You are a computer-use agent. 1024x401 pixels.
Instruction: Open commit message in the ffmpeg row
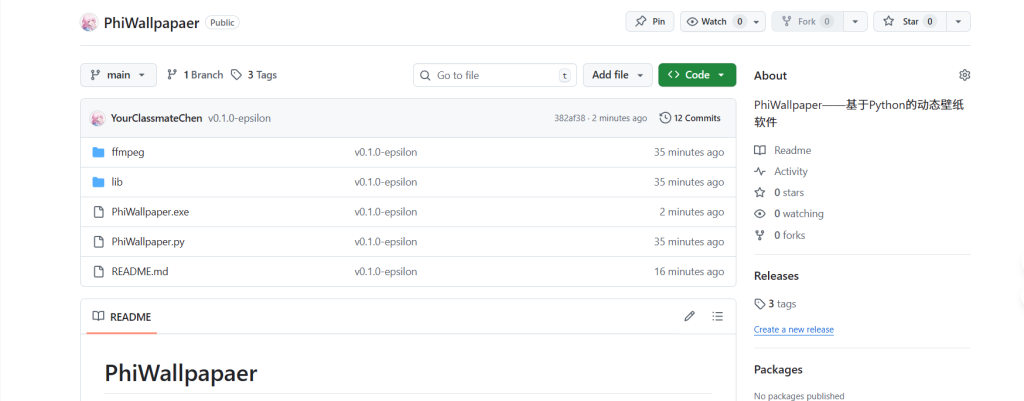pos(386,152)
